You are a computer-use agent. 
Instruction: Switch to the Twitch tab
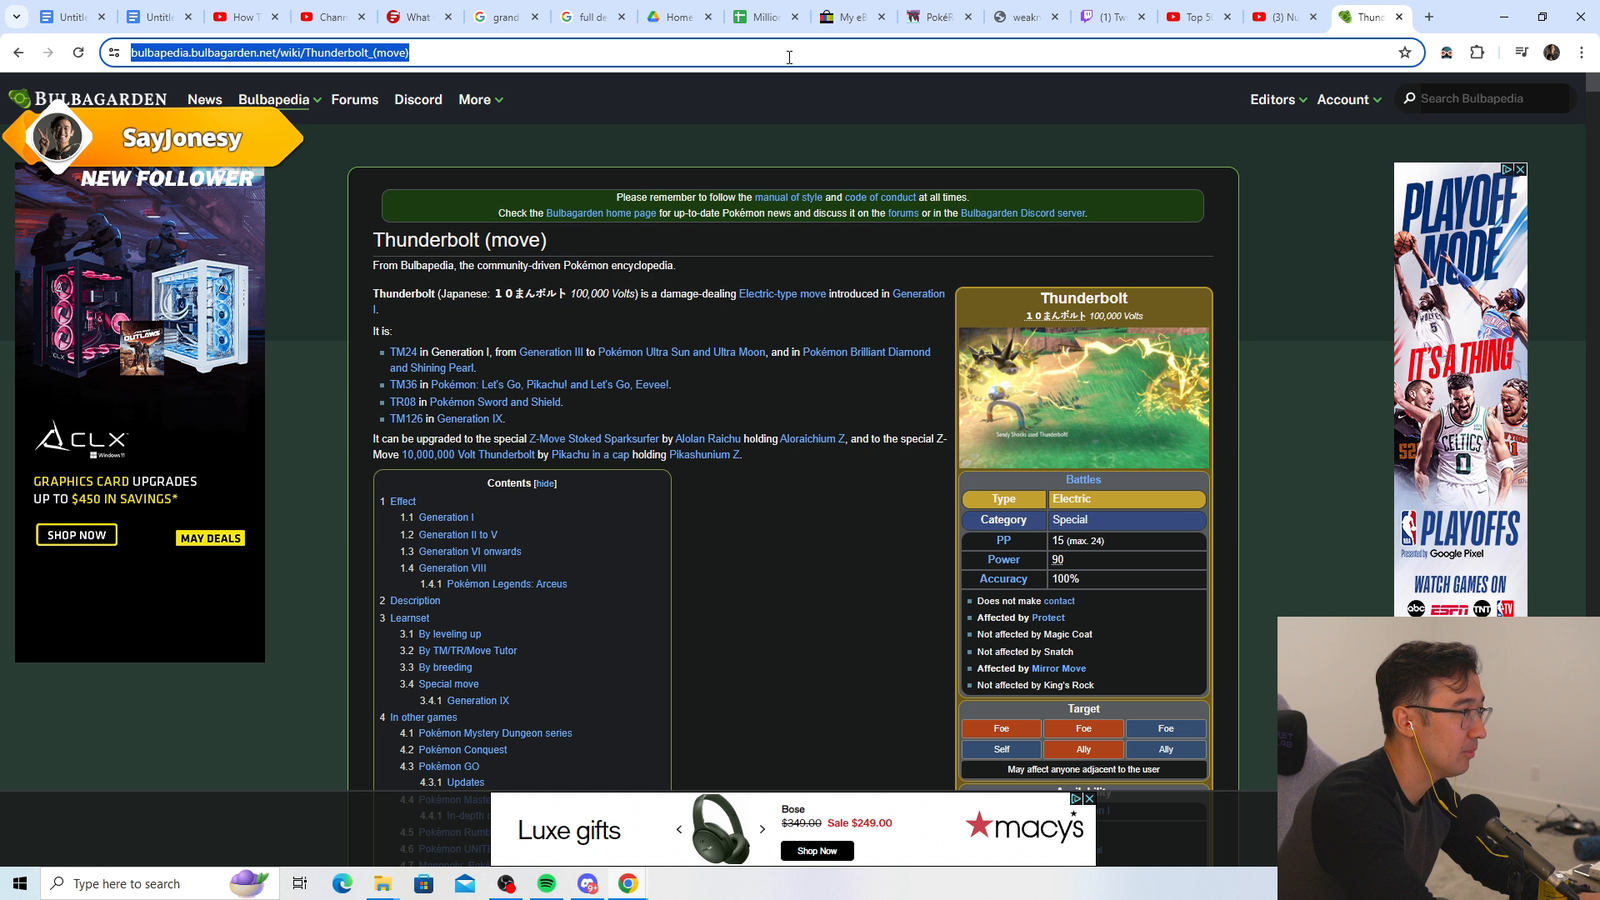click(1112, 17)
